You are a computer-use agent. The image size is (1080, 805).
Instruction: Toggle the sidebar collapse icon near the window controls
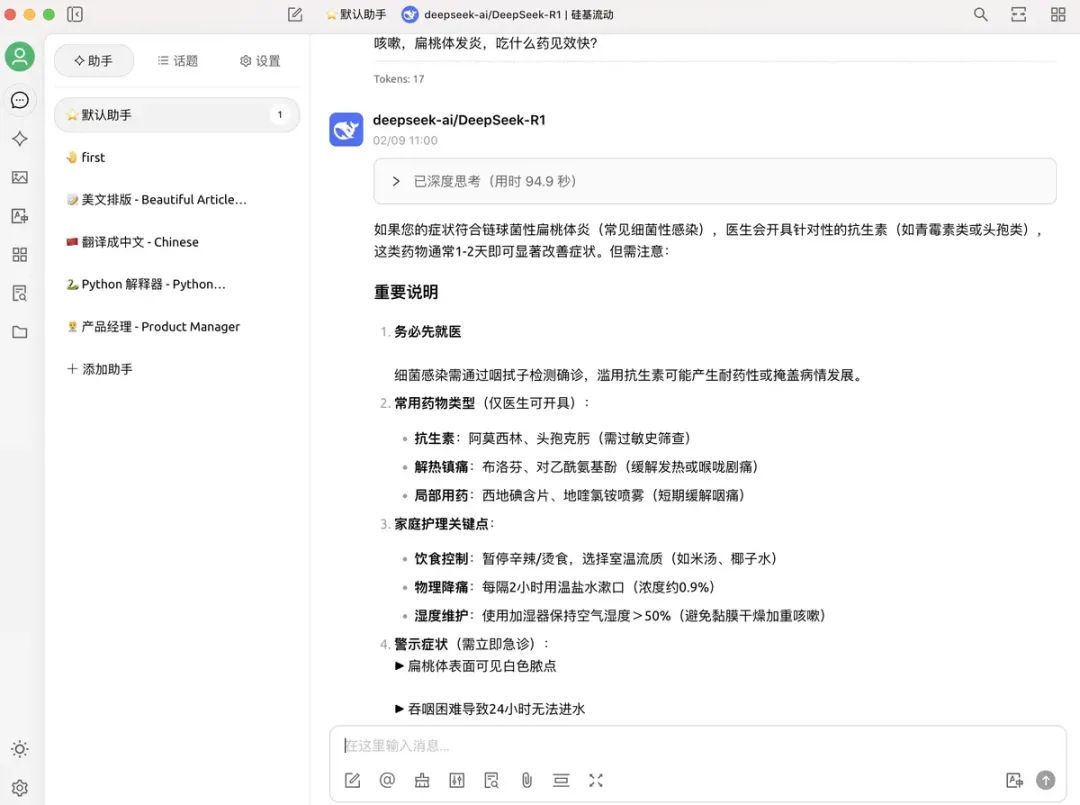[74, 14]
